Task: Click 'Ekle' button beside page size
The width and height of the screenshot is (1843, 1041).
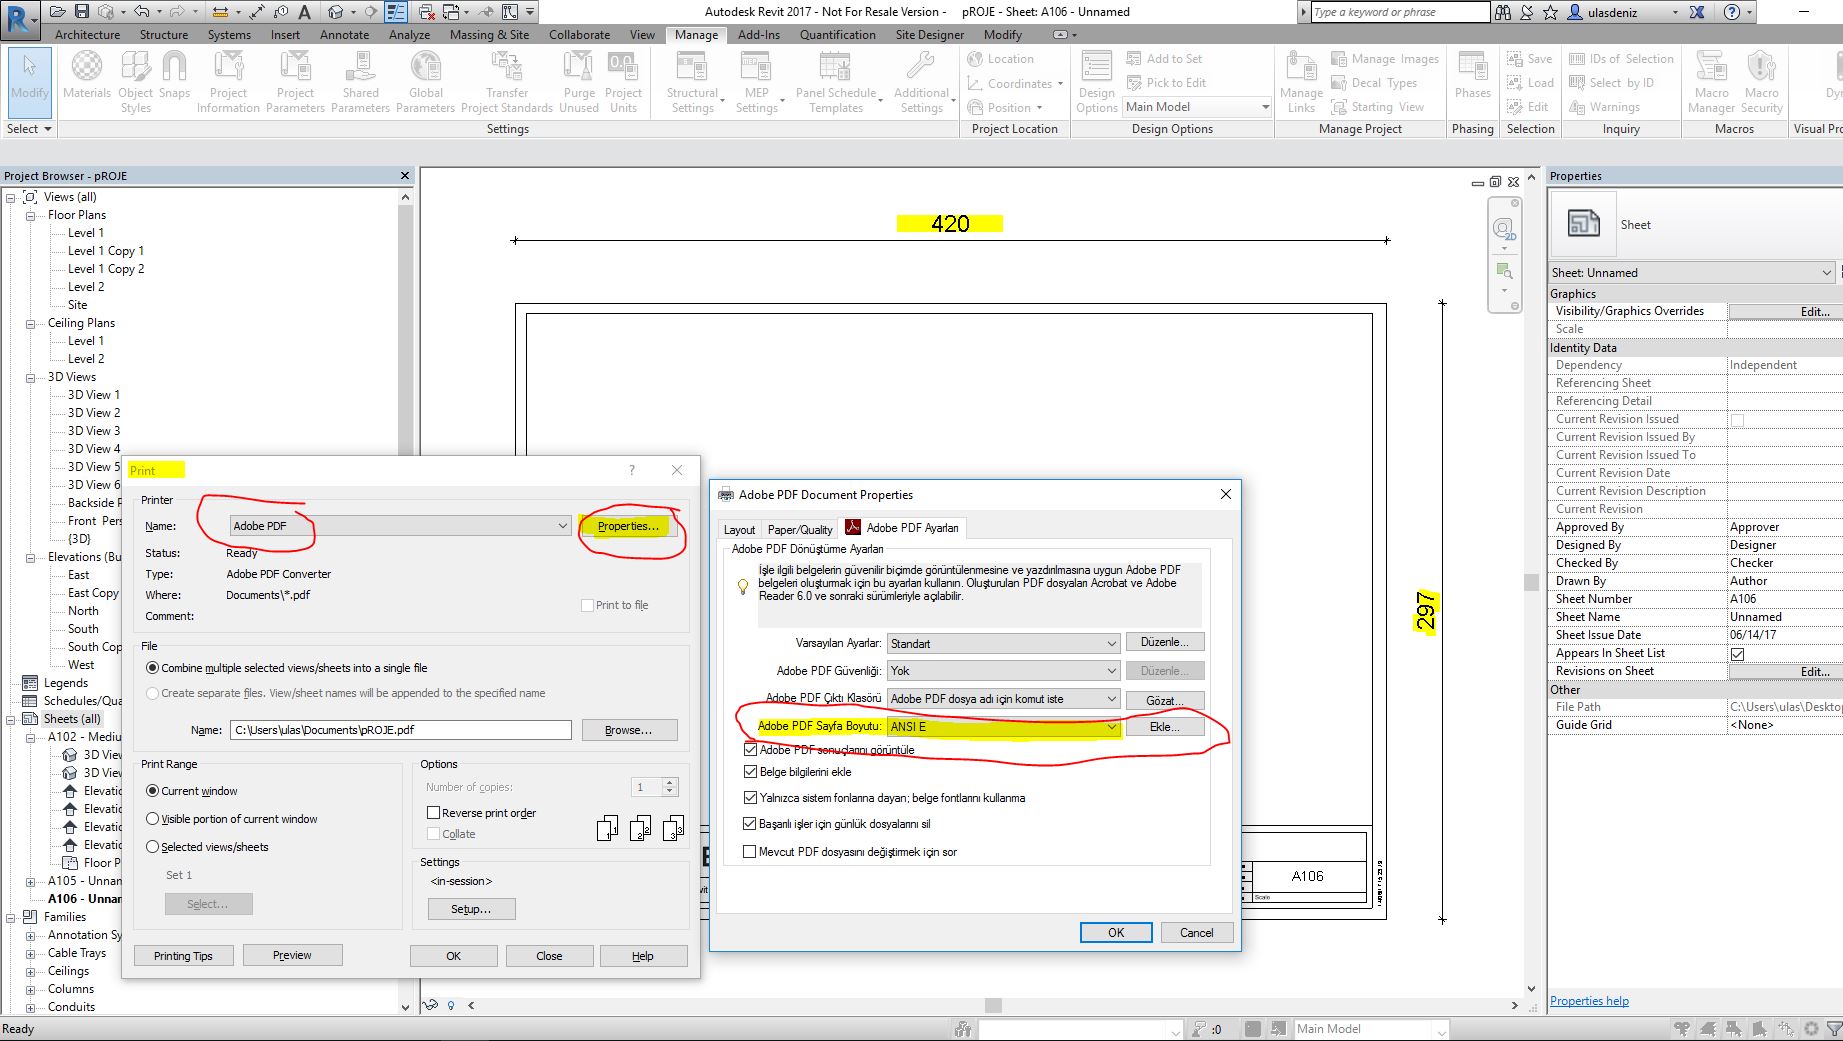Action: pos(1165,727)
